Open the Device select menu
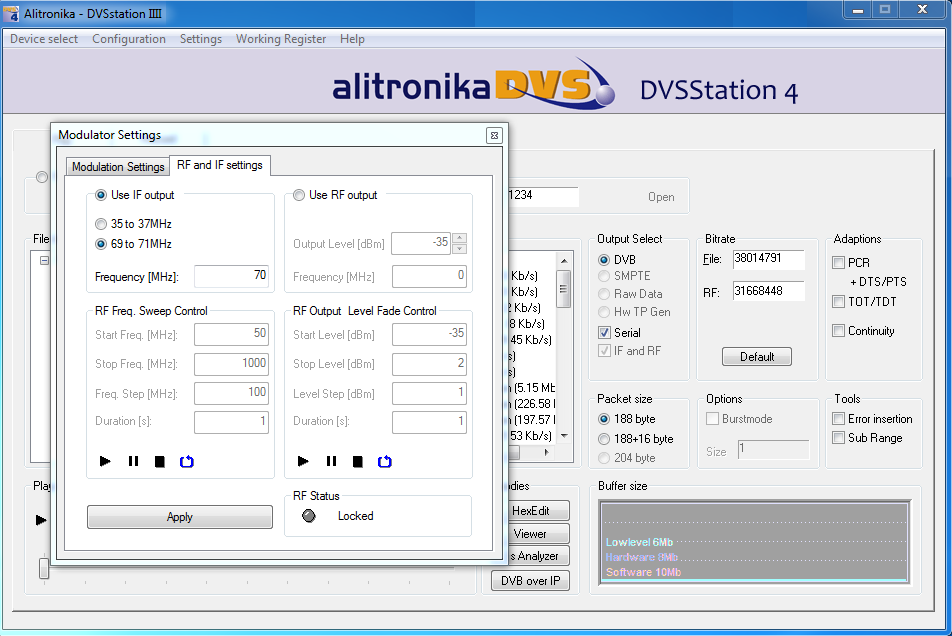 pyautogui.click(x=44, y=39)
